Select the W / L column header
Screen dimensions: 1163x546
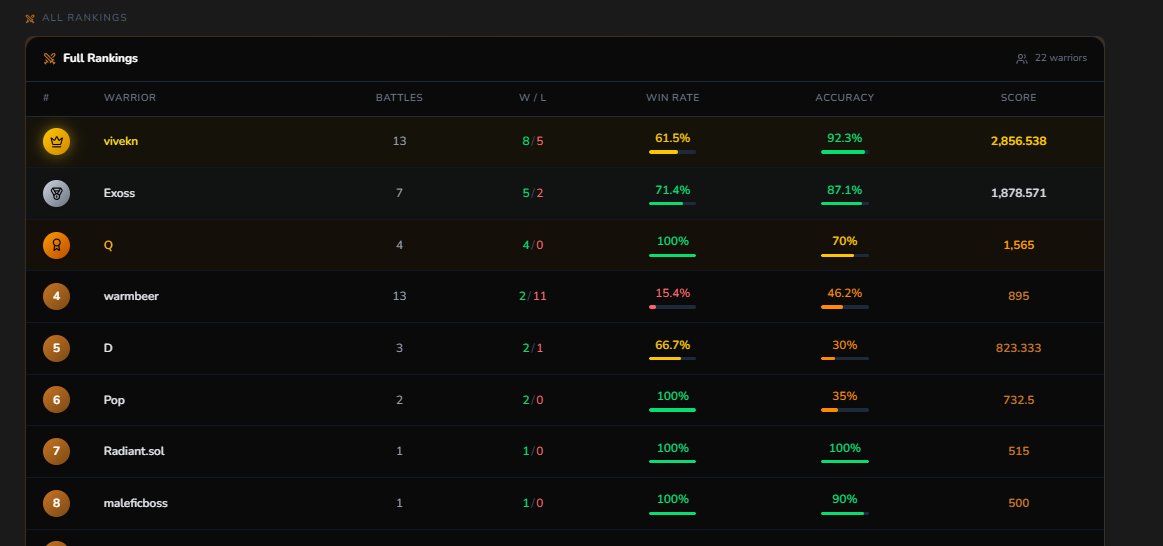point(533,98)
